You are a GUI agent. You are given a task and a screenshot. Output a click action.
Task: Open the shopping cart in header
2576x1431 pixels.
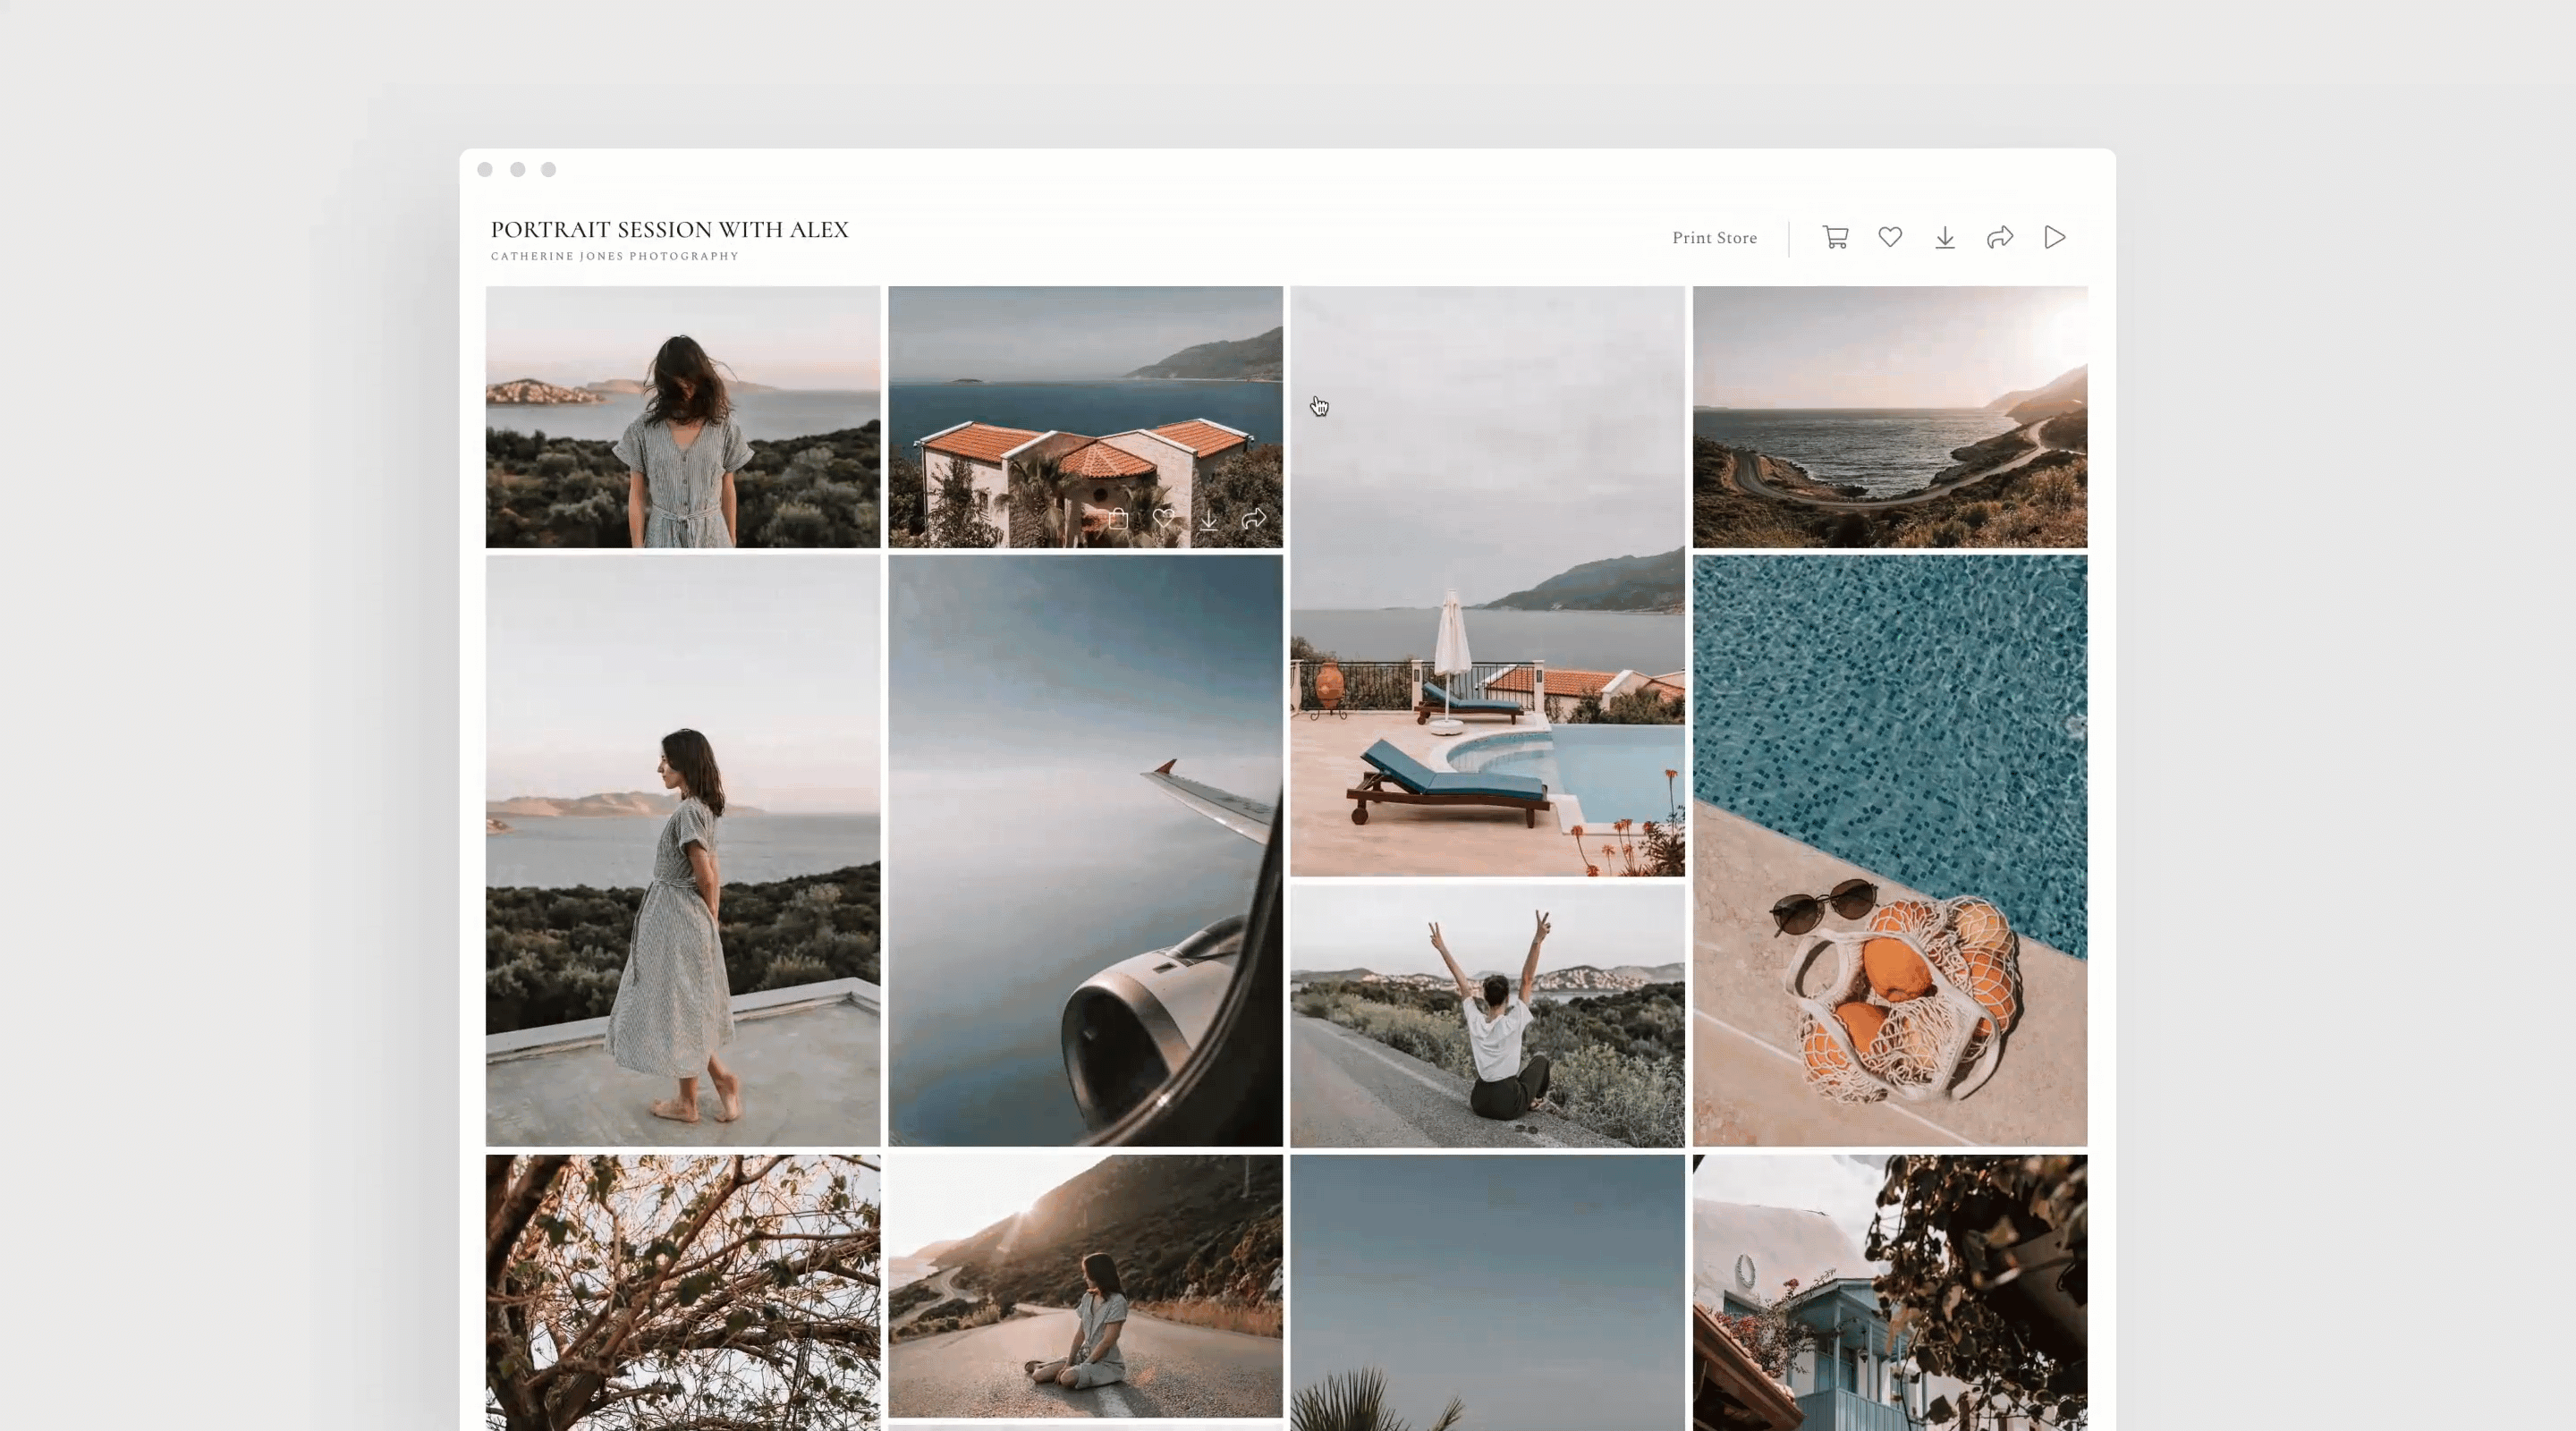pos(1835,237)
